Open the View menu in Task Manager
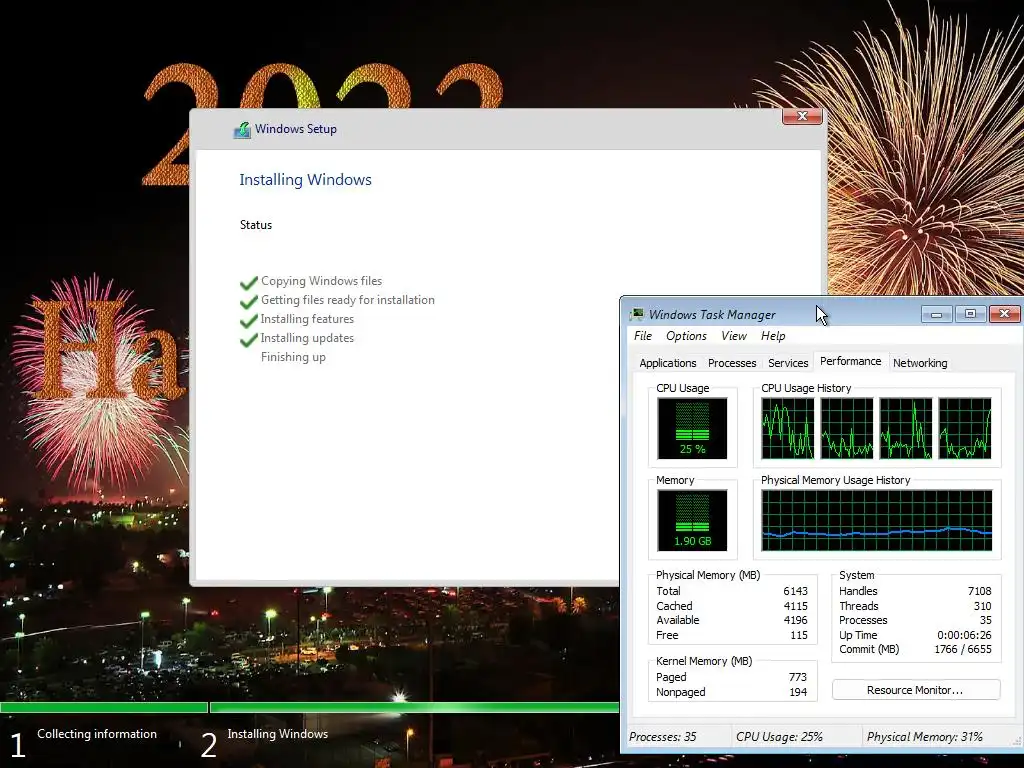 (x=733, y=336)
